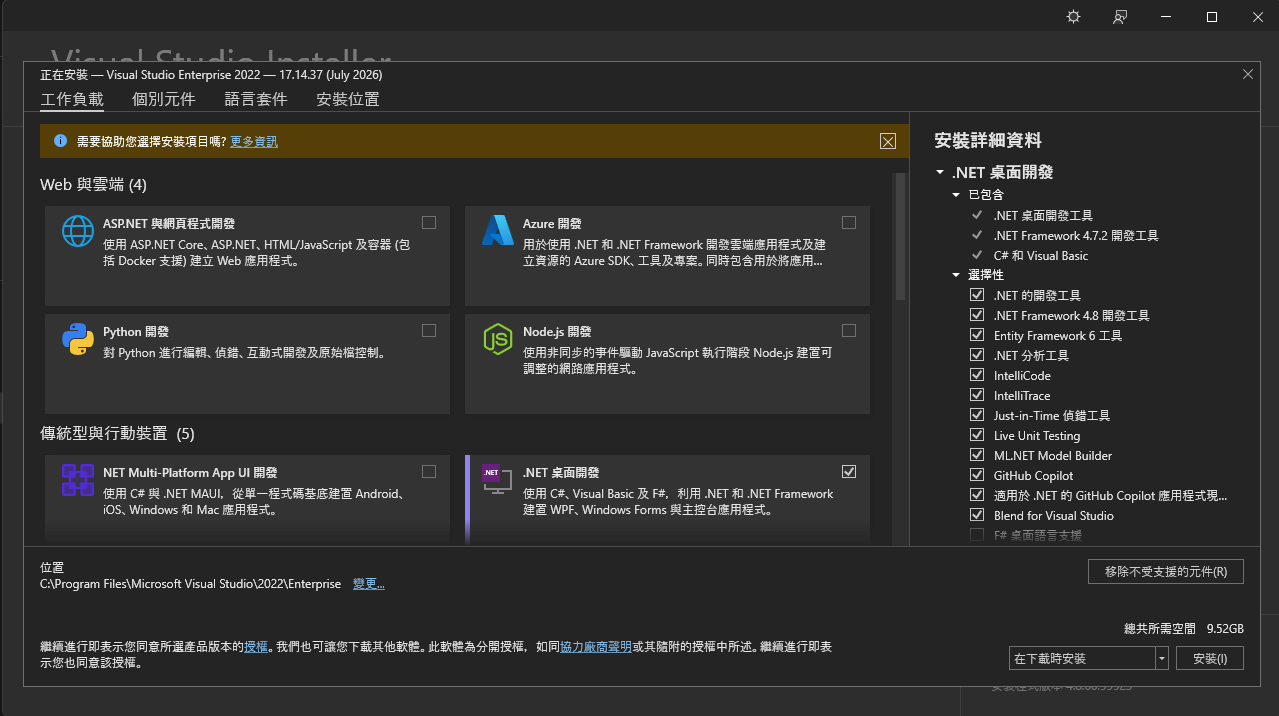Click the .NET desktop development monitor icon
The image size is (1279, 716).
pos(497,480)
